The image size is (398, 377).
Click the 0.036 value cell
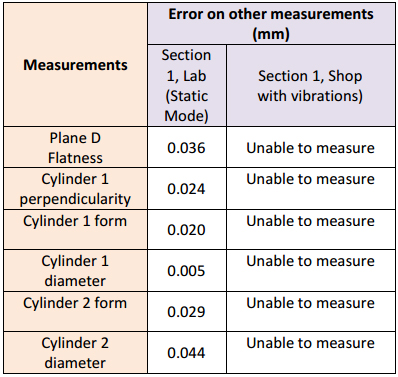click(187, 148)
